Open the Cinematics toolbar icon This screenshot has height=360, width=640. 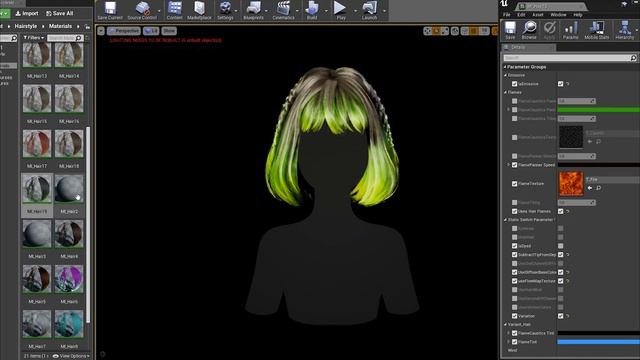click(x=283, y=10)
